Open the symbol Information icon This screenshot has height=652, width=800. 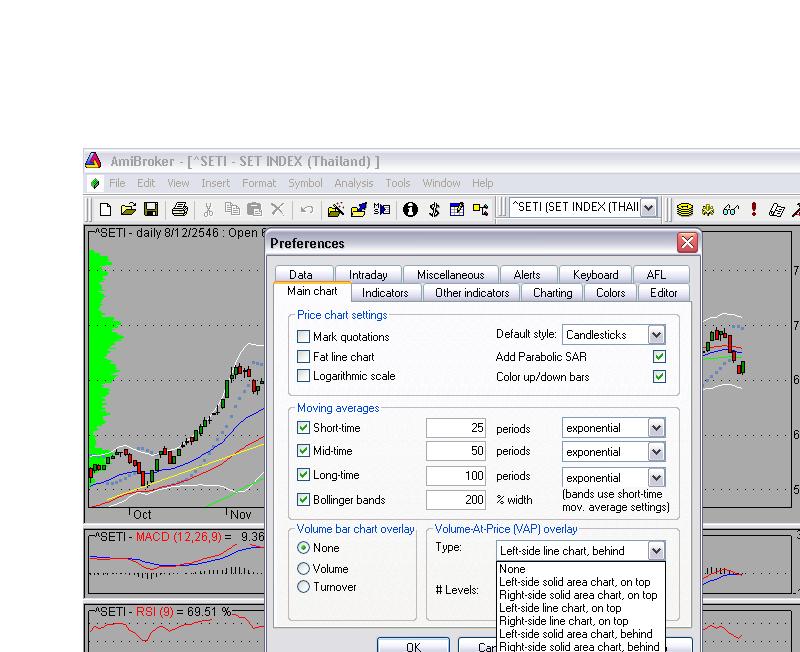410,209
